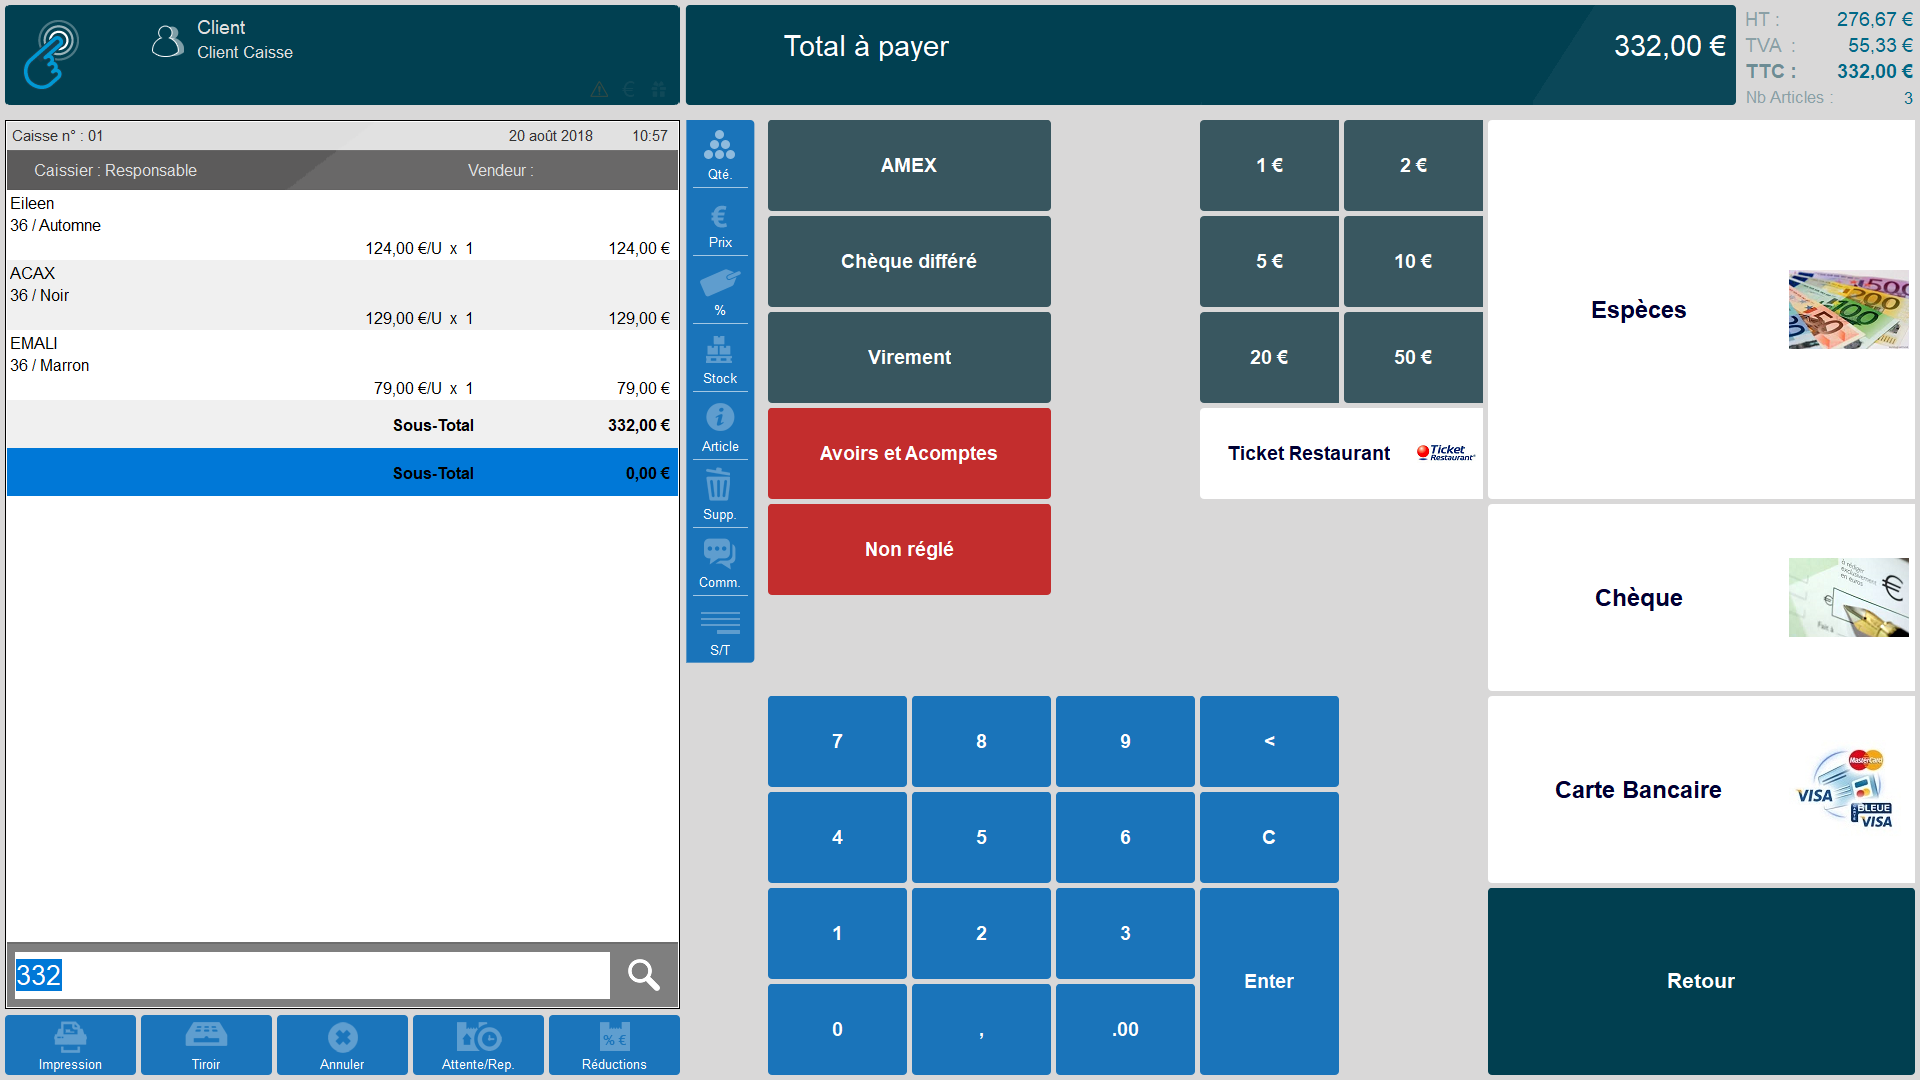The width and height of the screenshot is (1920, 1080).
Task: Click the amount input field showing 332
Action: [311, 975]
